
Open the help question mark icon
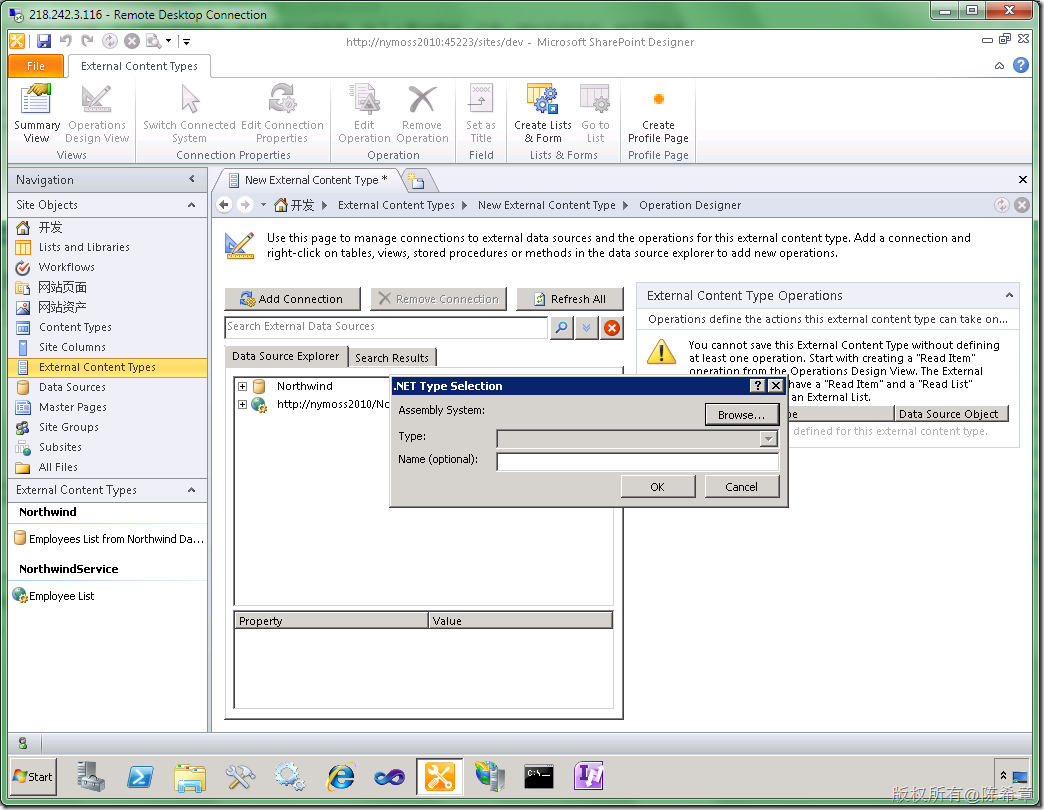tap(1021, 65)
